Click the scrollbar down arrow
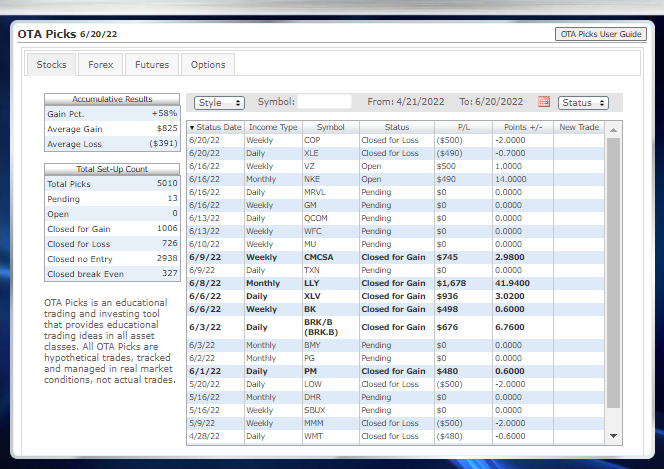 click(613, 436)
